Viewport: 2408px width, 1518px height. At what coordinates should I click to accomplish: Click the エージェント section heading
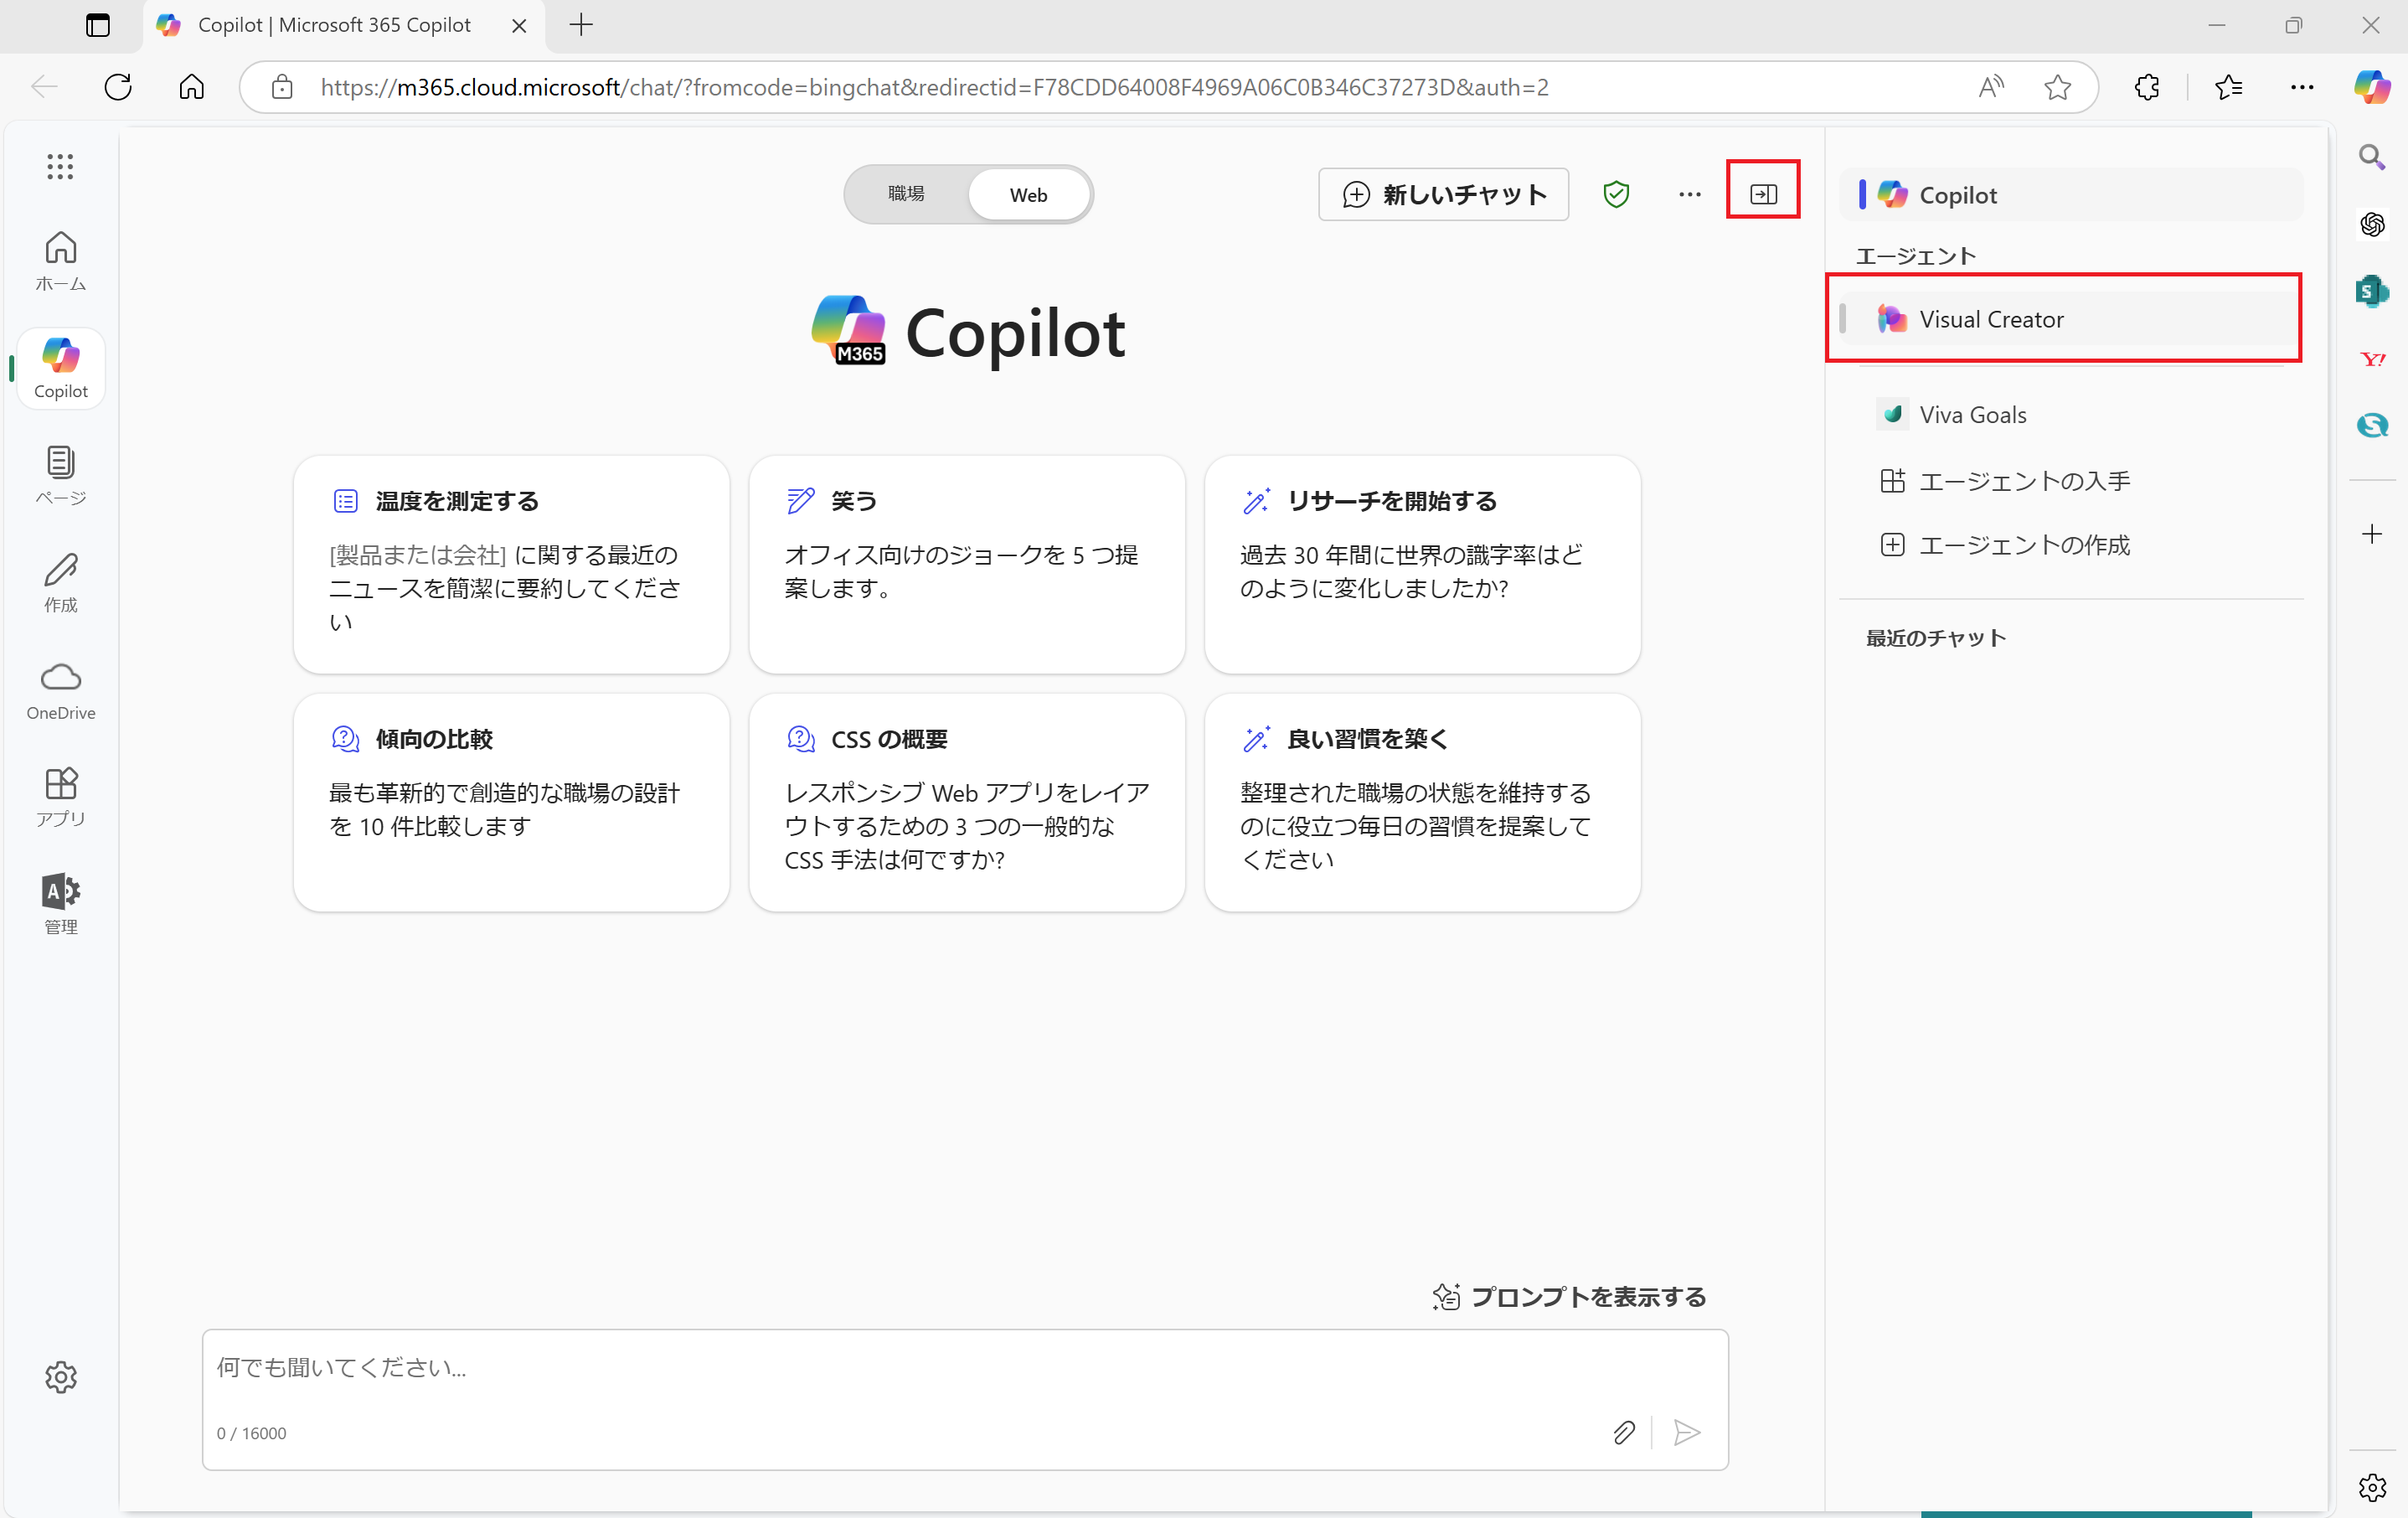tap(1915, 256)
